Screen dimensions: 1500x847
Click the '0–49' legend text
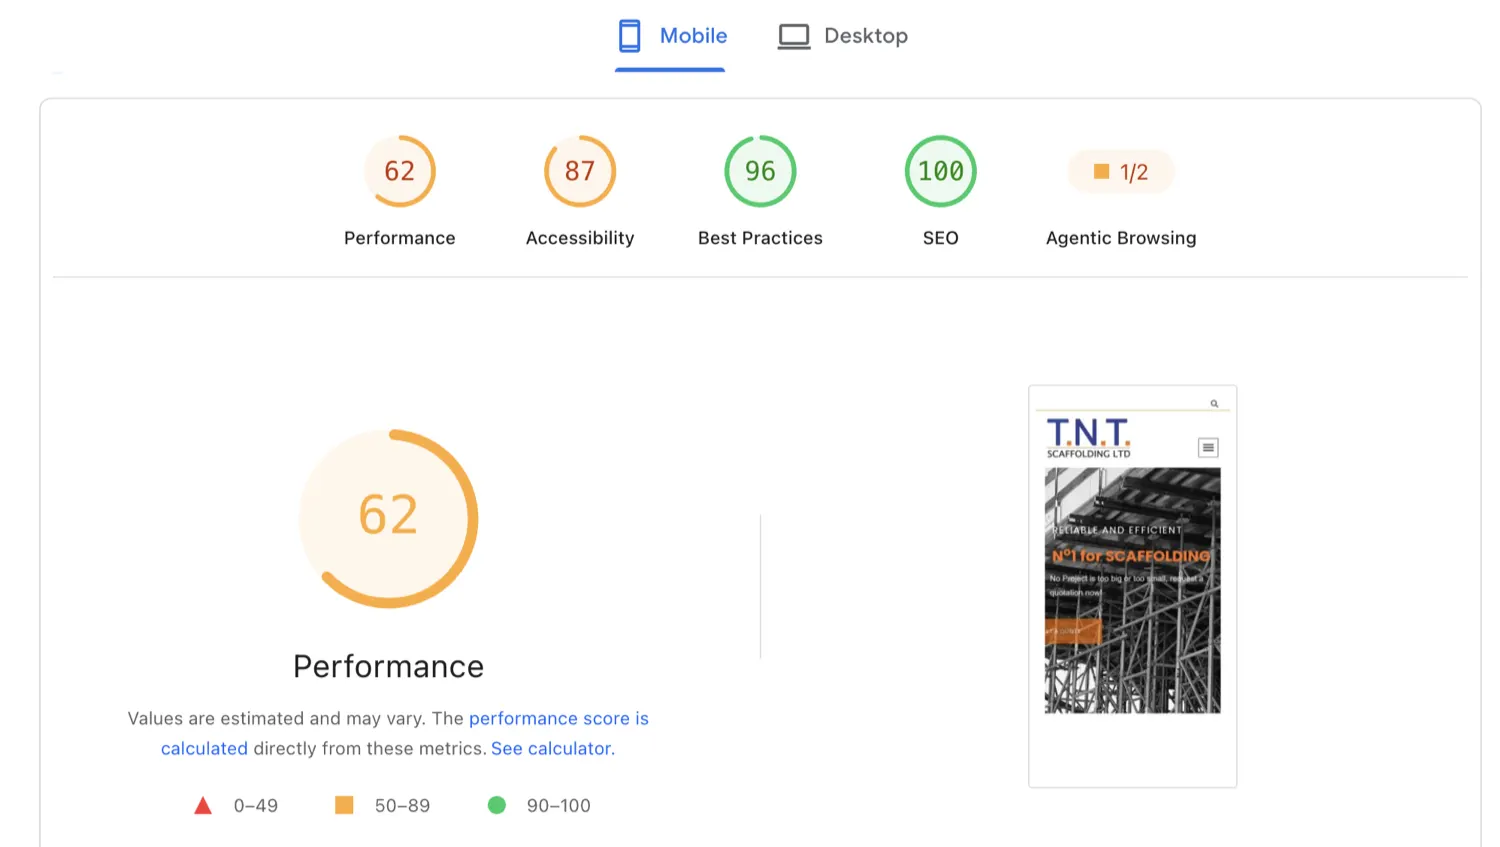256,806
